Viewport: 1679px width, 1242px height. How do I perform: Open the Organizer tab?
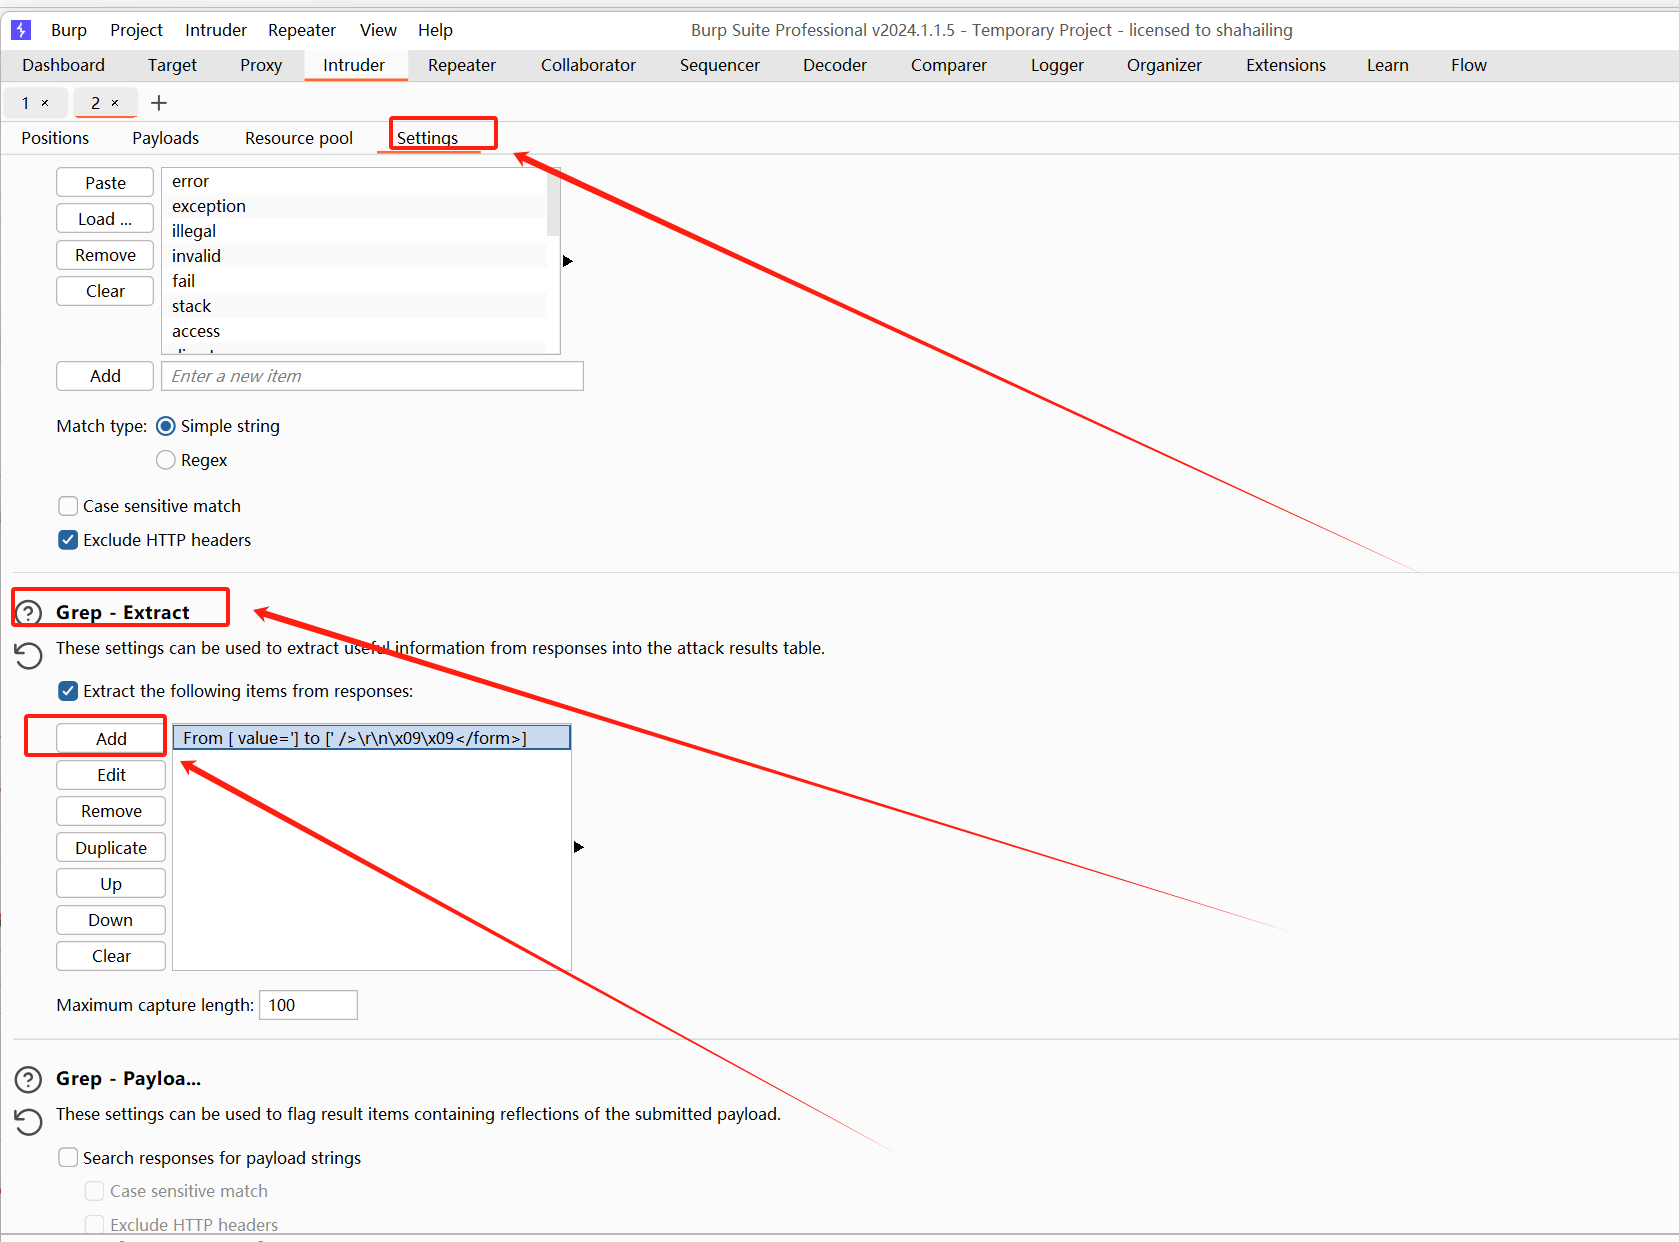1164,65
